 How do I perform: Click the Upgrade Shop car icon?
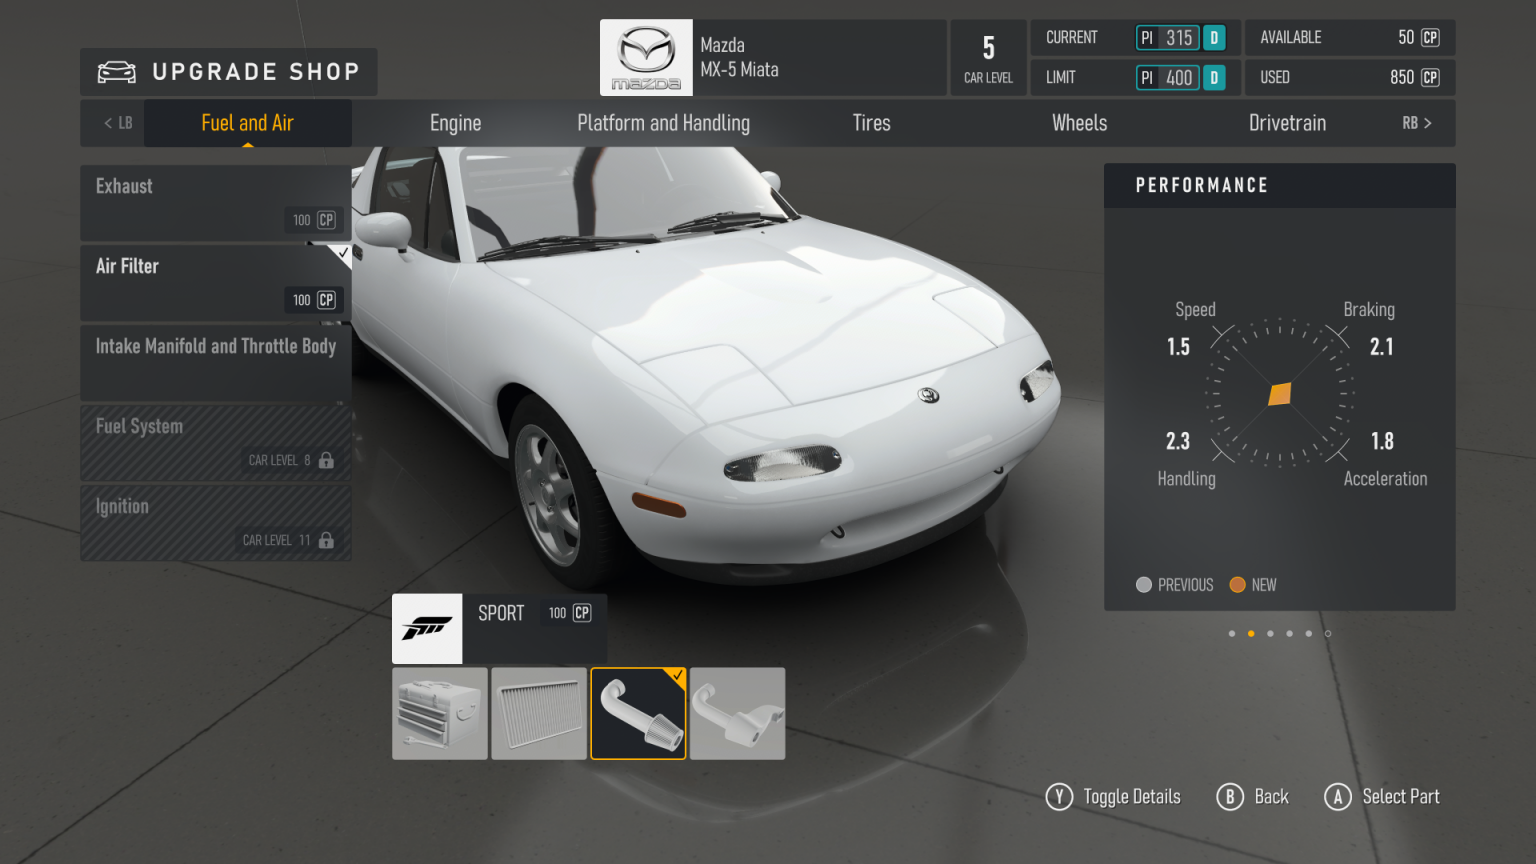[x=117, y=71]
